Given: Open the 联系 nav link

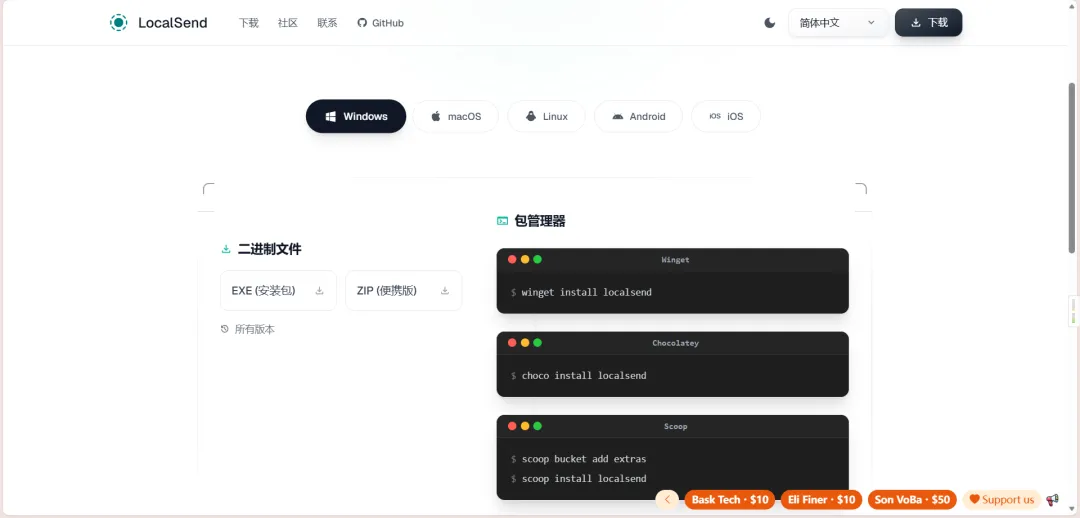Looking at the screenshot, I should 327,23.
